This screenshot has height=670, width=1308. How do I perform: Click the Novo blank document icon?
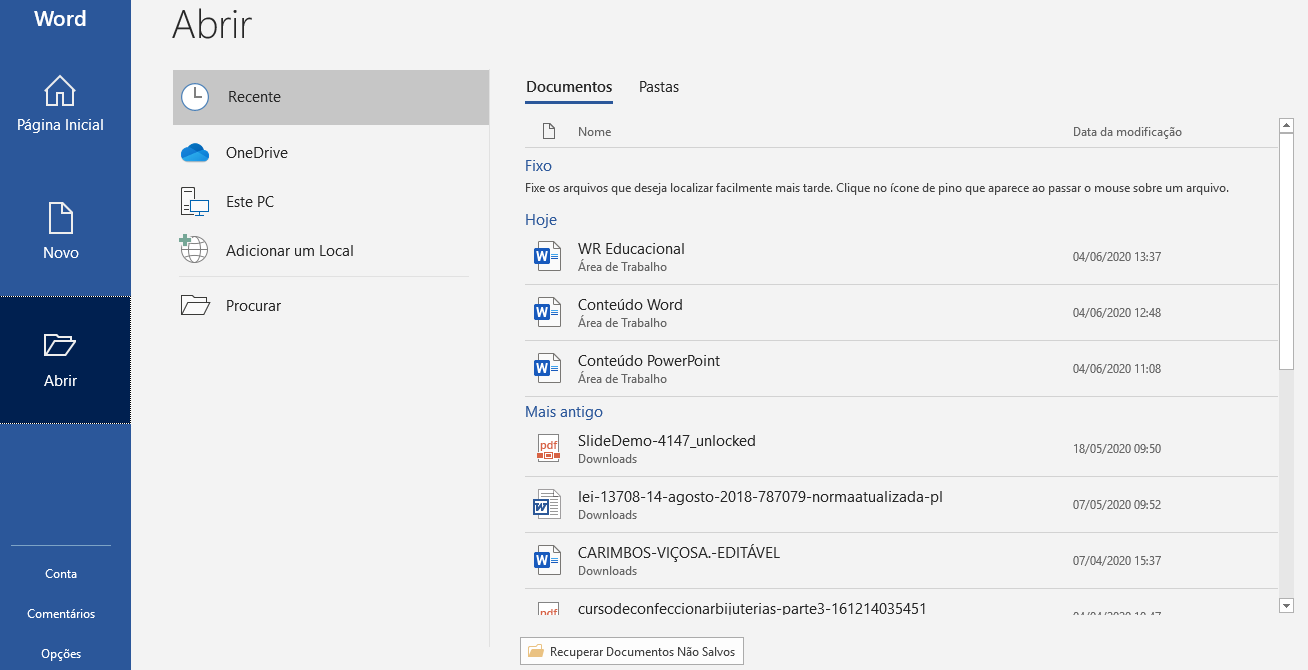60,218
